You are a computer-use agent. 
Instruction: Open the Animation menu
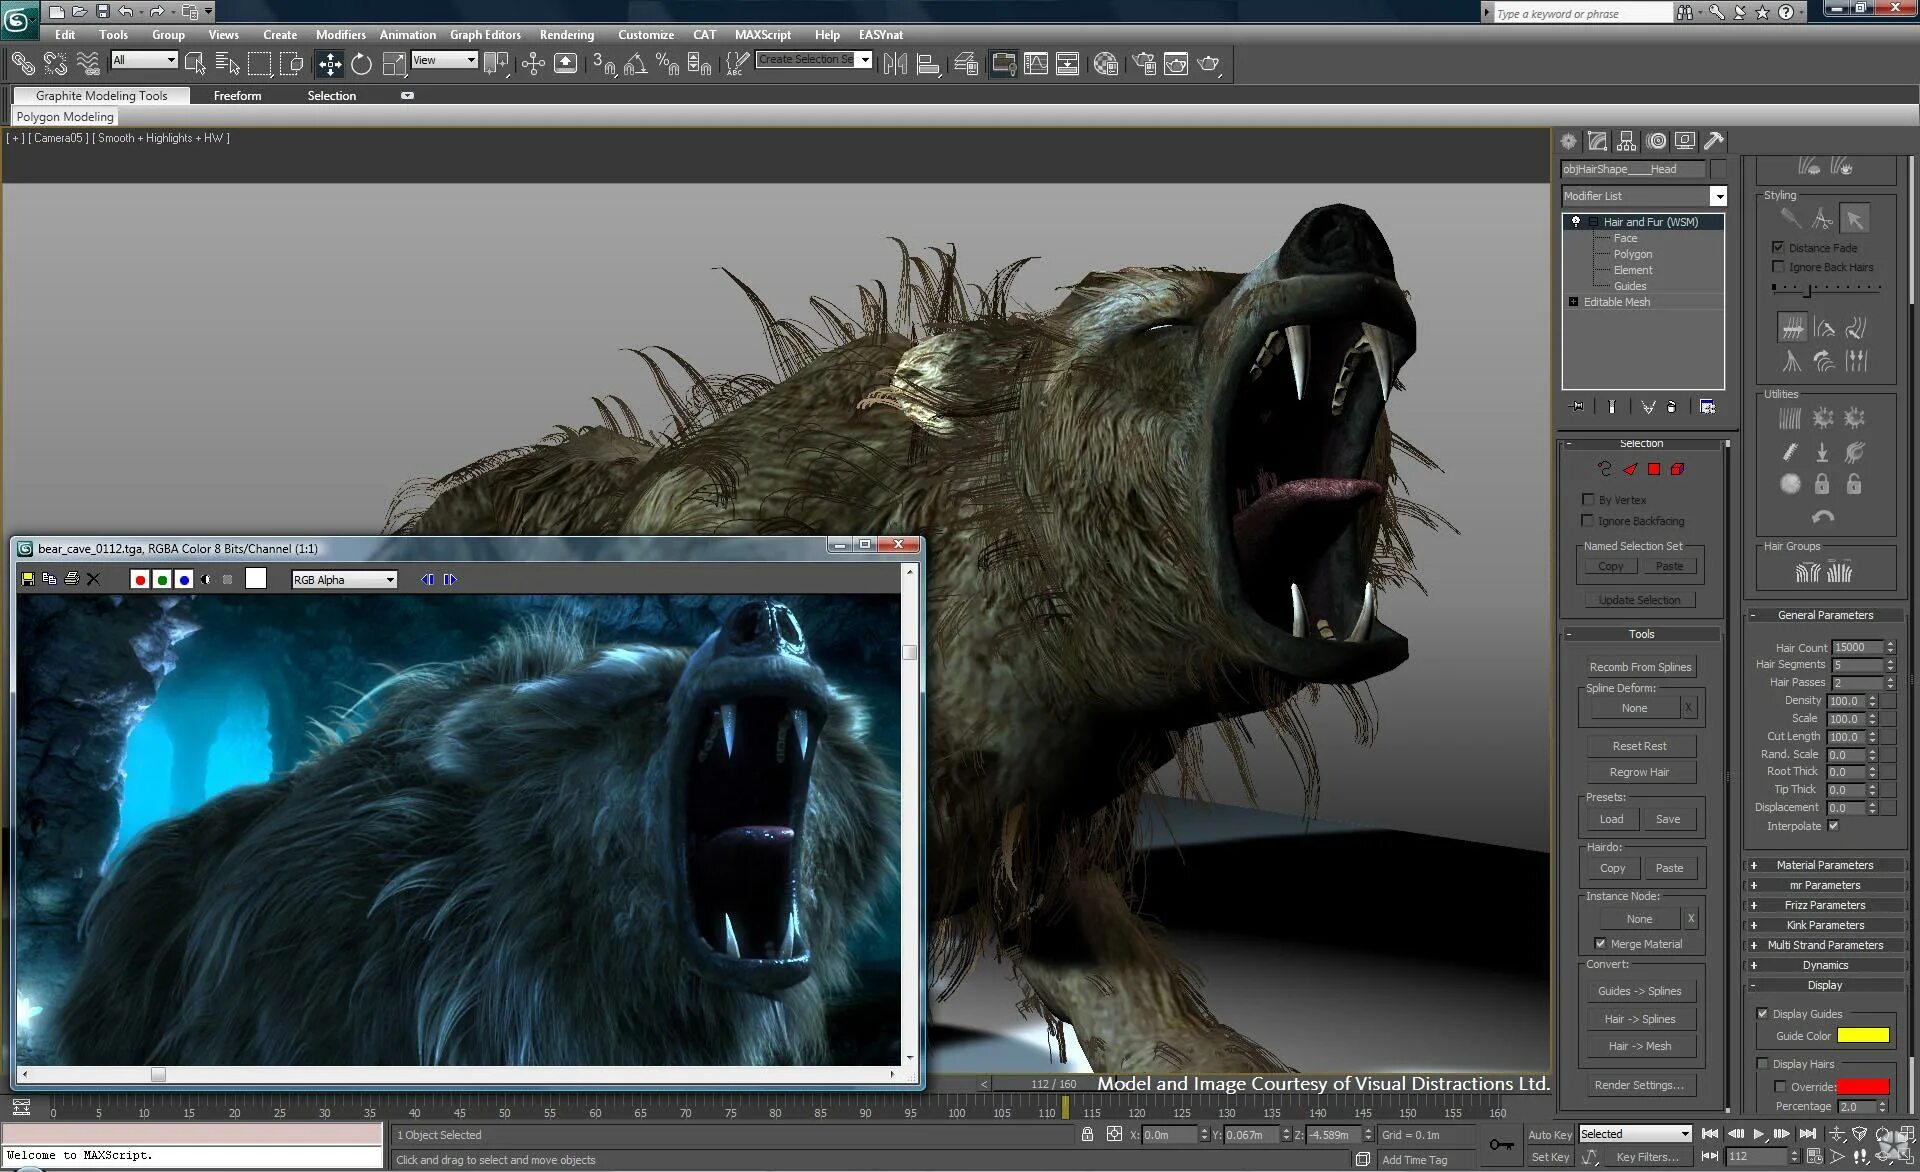(406, 34)
